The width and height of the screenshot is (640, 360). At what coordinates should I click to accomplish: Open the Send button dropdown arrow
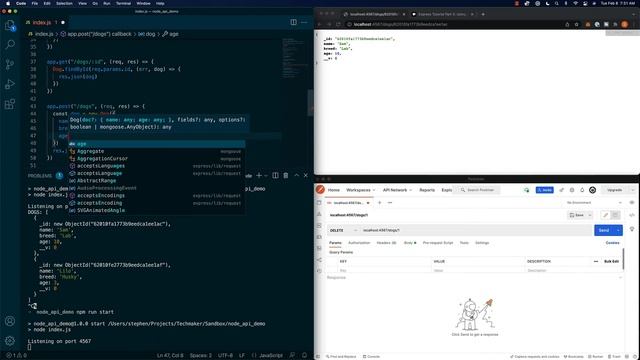618,231
